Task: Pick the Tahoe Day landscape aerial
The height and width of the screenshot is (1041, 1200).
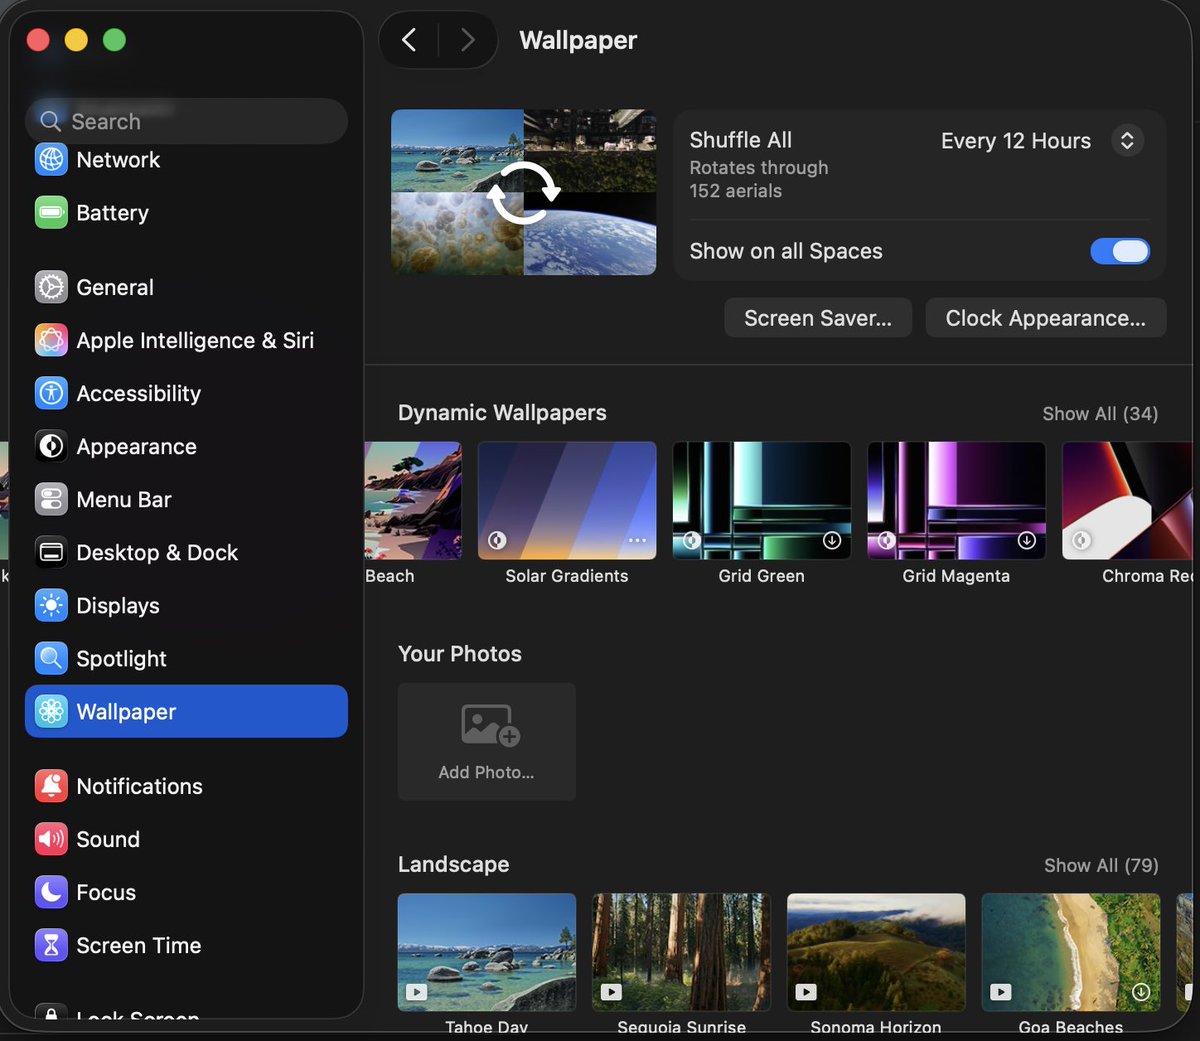Action: (x=487, y=952)
